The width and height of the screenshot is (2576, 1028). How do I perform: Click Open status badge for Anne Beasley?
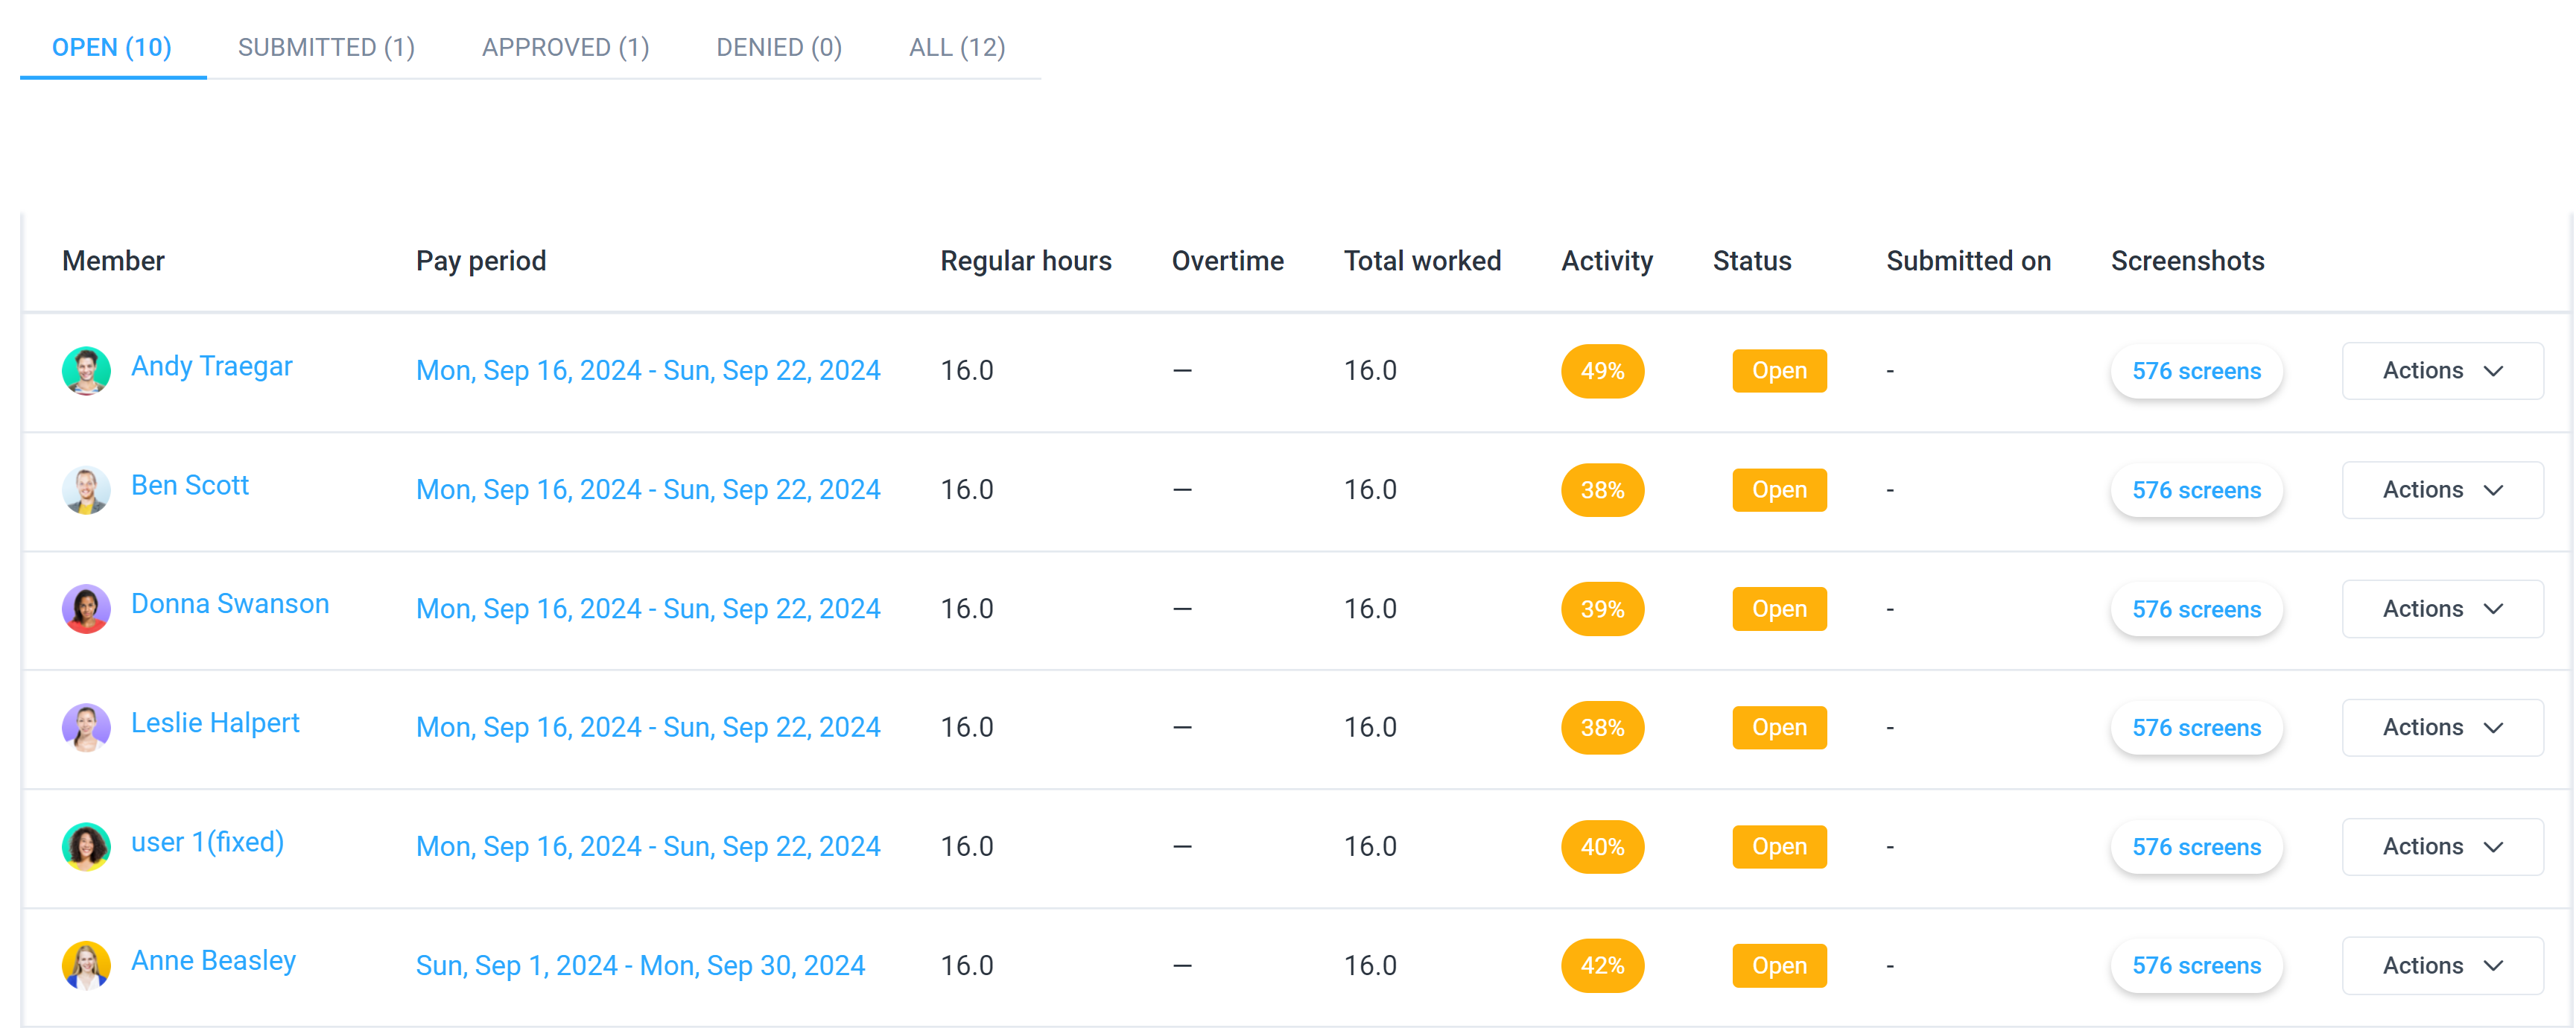point(1779,966)
